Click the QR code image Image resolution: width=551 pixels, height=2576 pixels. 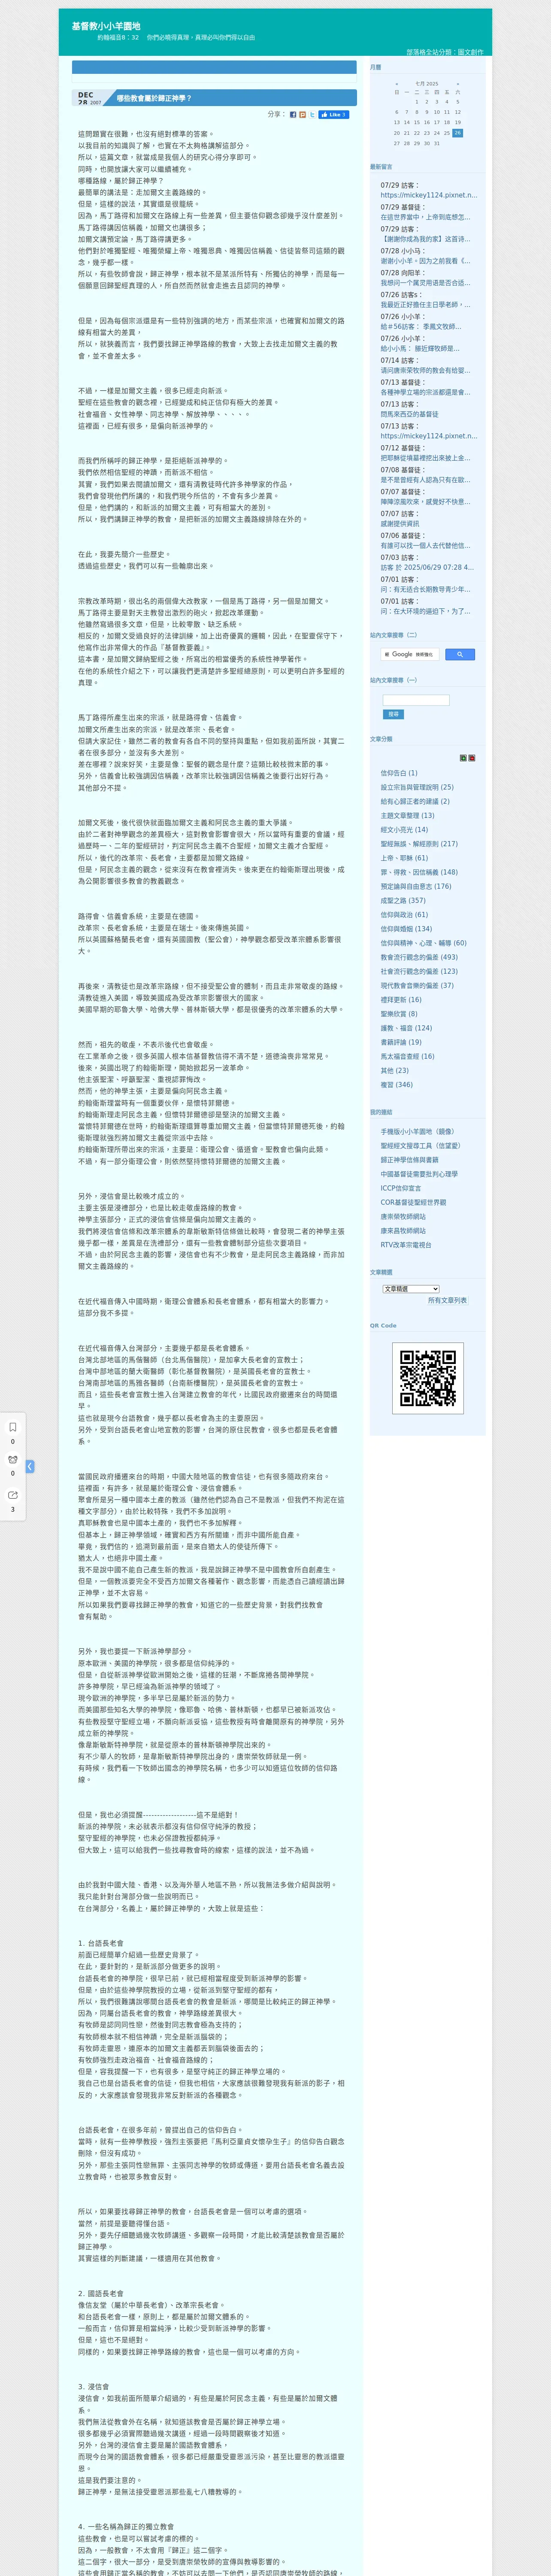pos(427,1378)
